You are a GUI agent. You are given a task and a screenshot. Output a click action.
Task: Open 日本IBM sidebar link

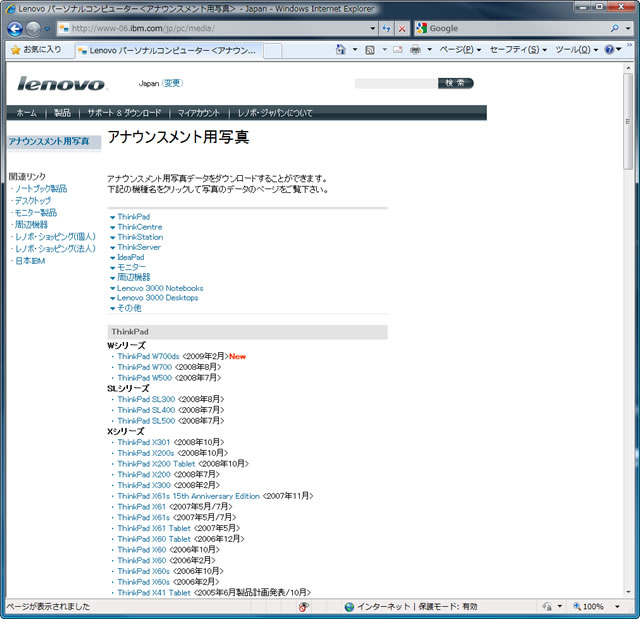30,261
